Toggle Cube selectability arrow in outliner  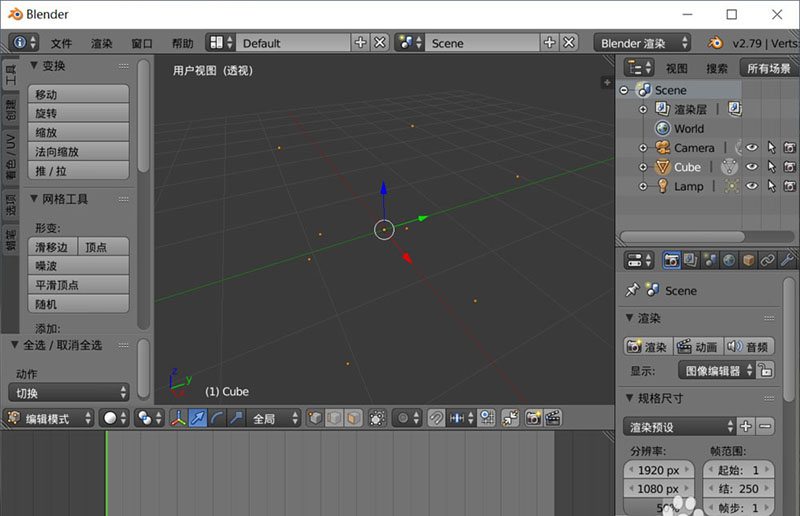click(771, 167)
